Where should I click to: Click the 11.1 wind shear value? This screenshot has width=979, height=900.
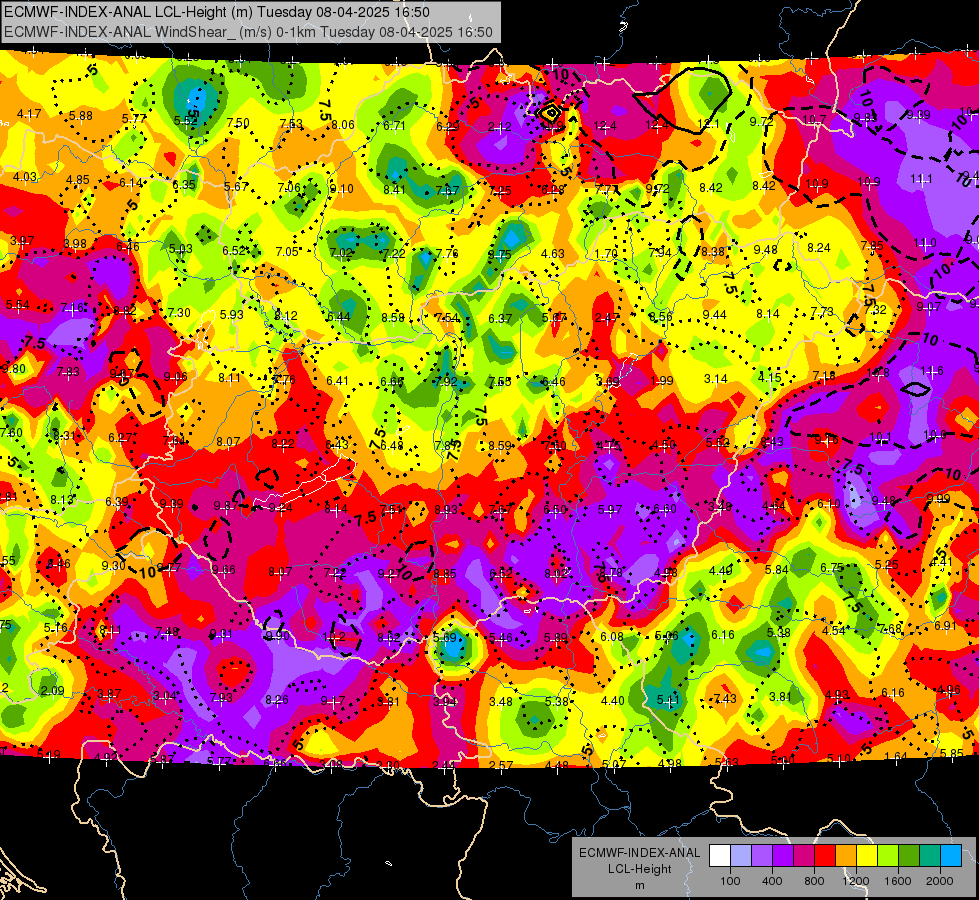click(922, 179)
